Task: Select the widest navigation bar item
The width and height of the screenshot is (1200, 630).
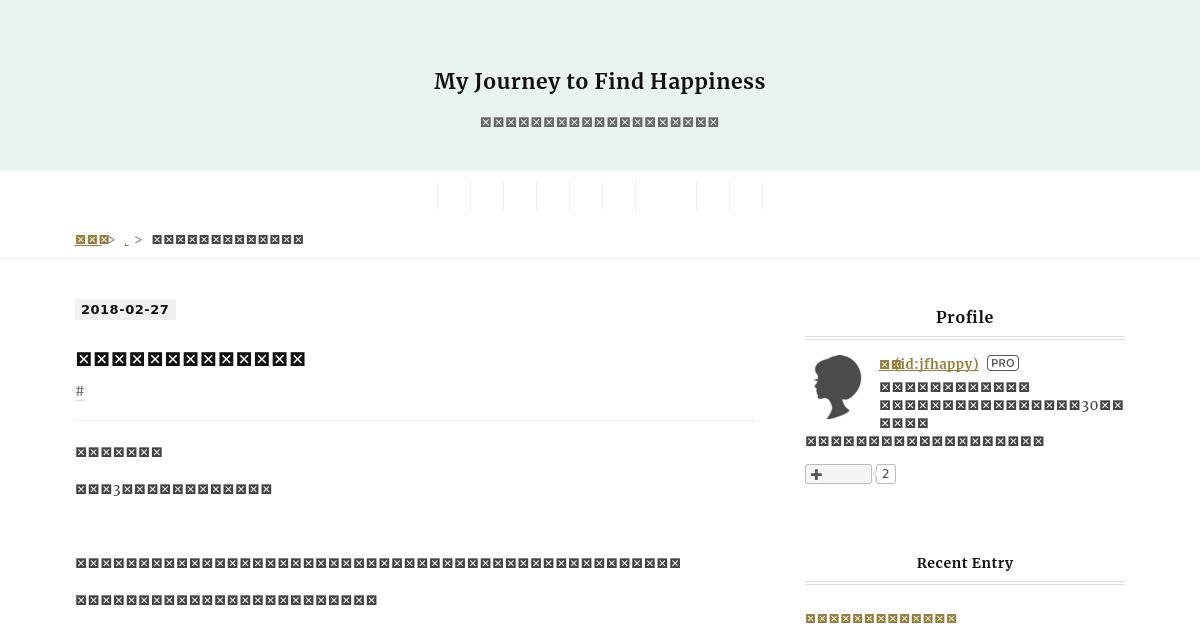Action: point(666,196)
